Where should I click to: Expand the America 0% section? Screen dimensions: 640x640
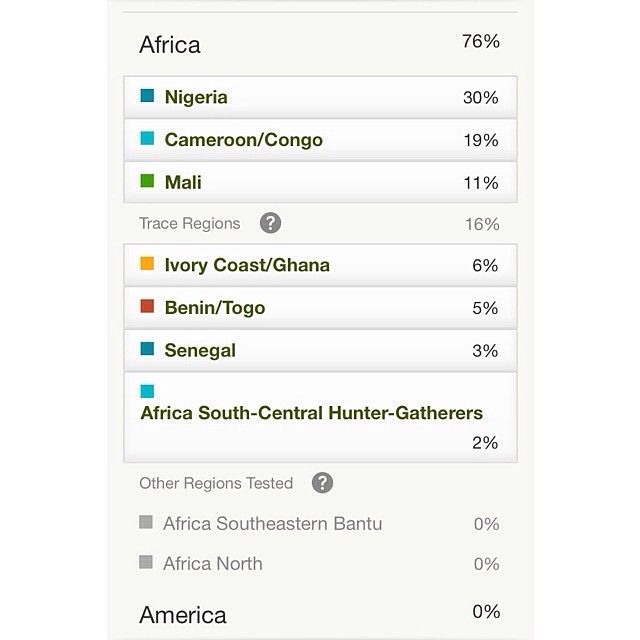pyautogui.click(x=320, y=614)
